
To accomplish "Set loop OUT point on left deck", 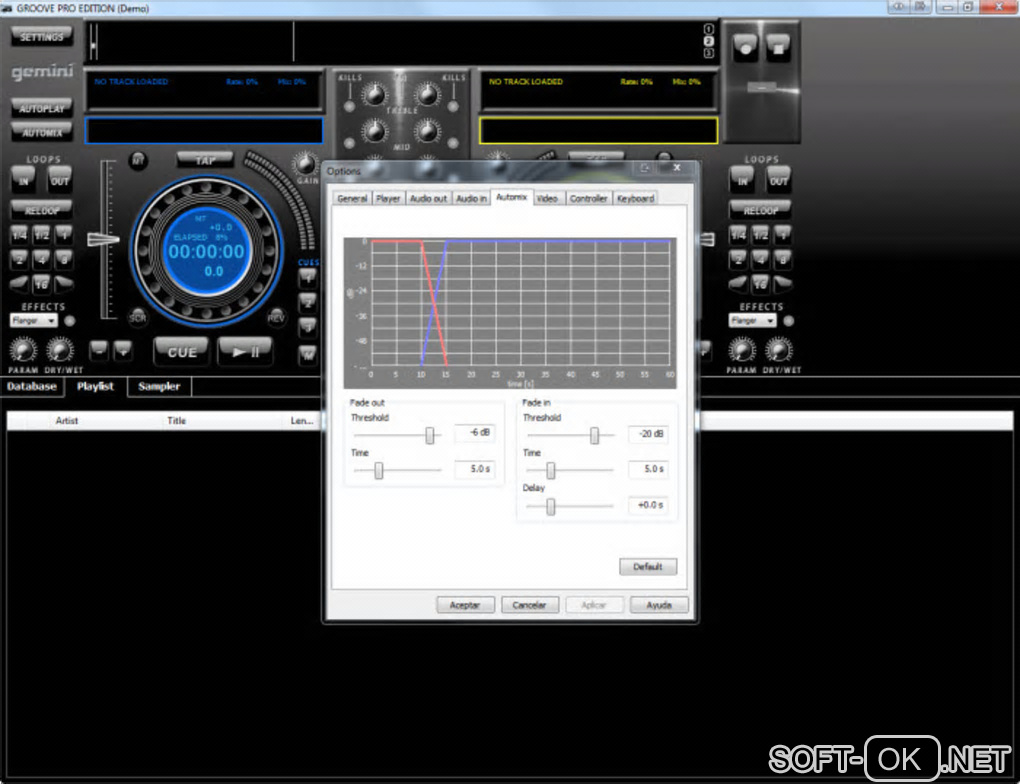I will tap(59, 180).
